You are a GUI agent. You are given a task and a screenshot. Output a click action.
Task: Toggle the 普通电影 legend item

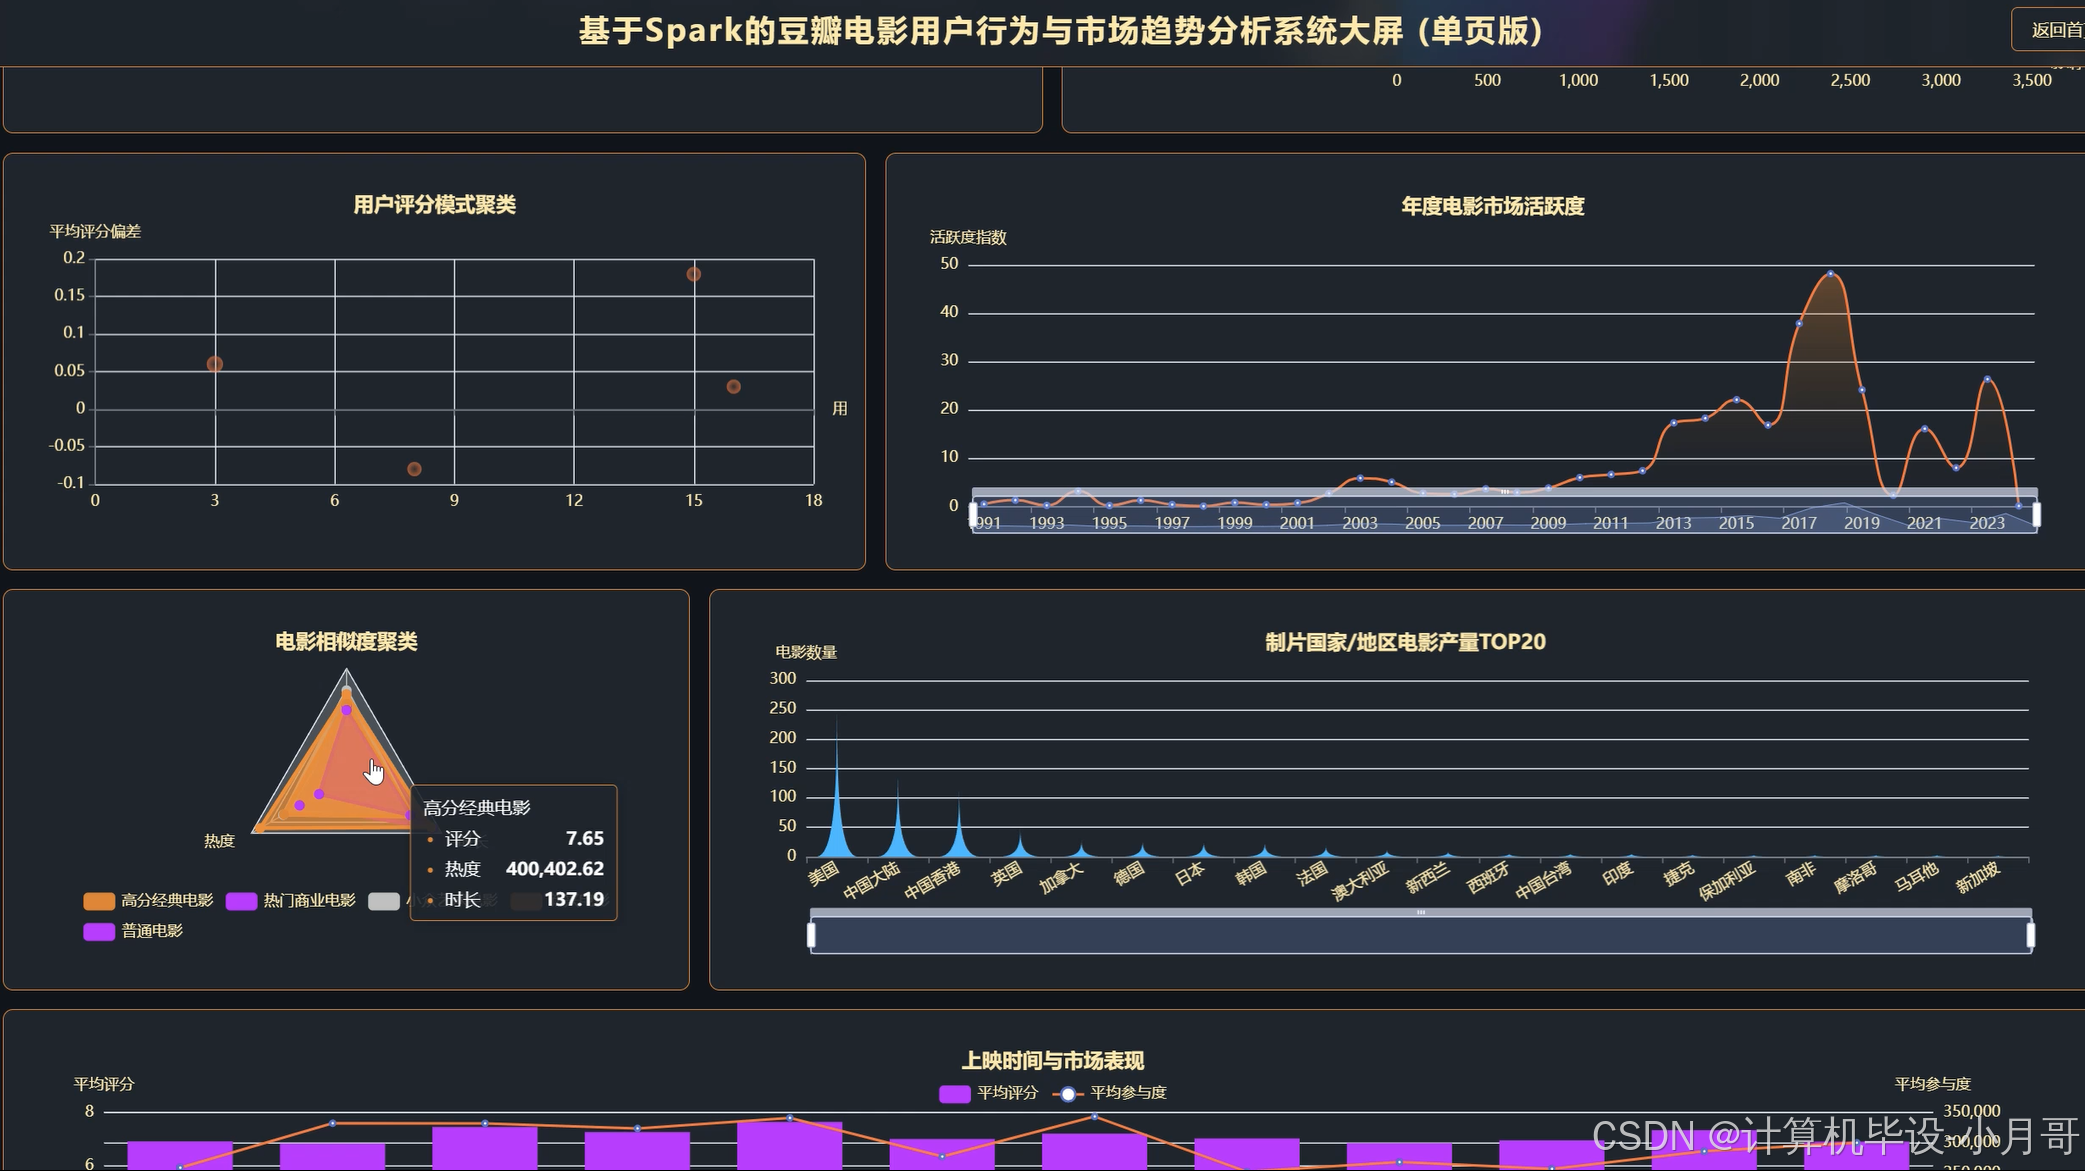pos(133,931)
